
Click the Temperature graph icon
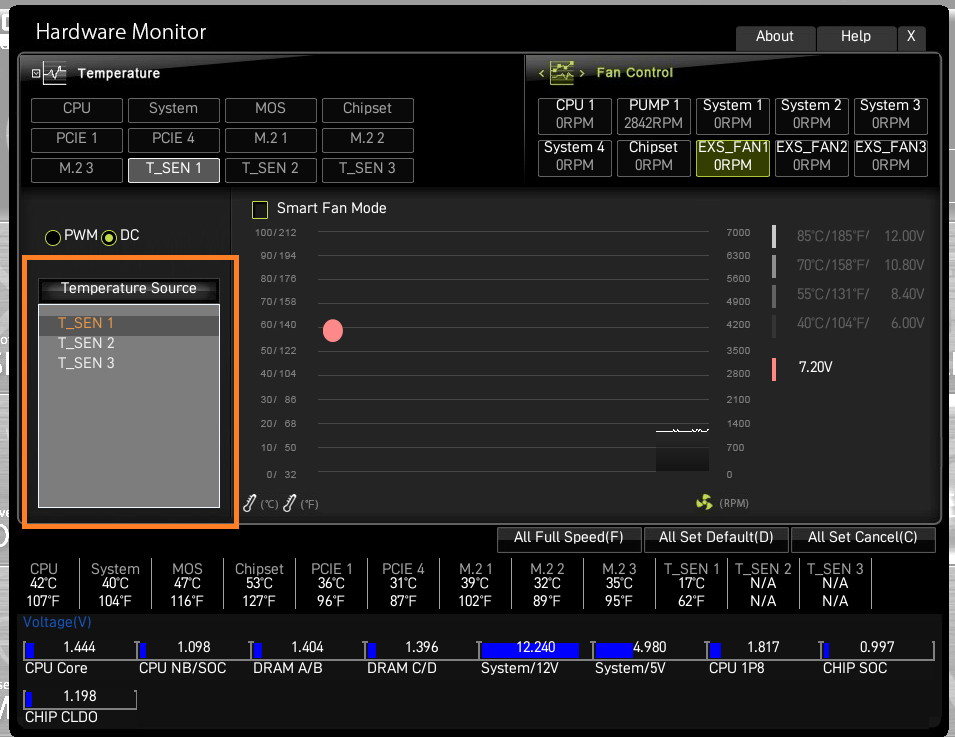55,73
